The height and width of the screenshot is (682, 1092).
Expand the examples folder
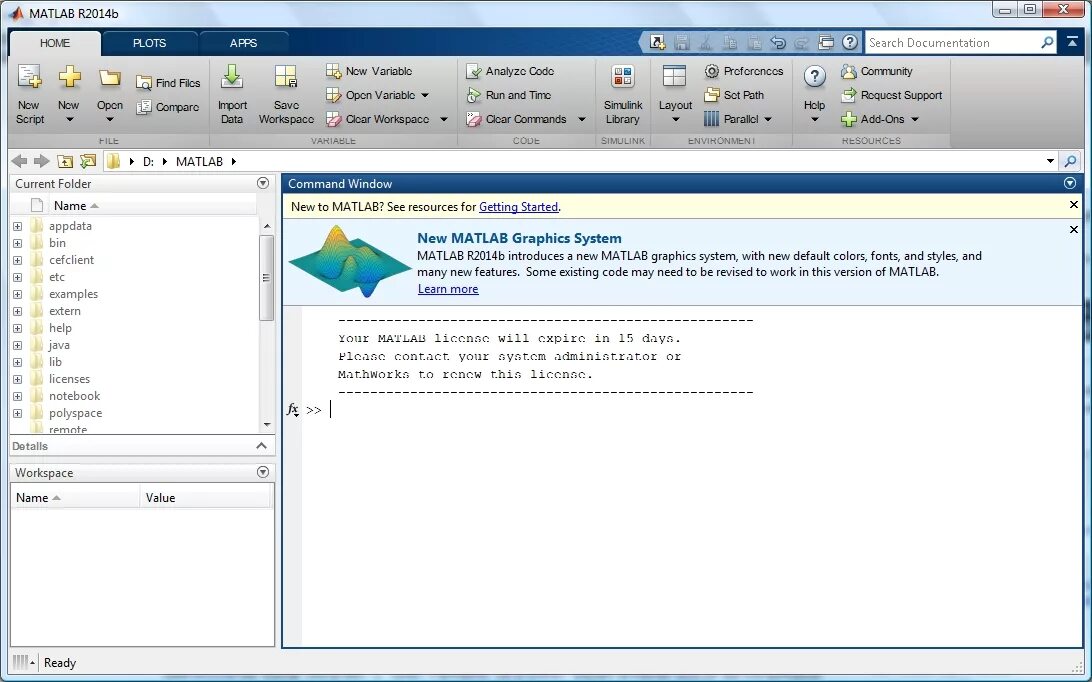click(17, 294)
